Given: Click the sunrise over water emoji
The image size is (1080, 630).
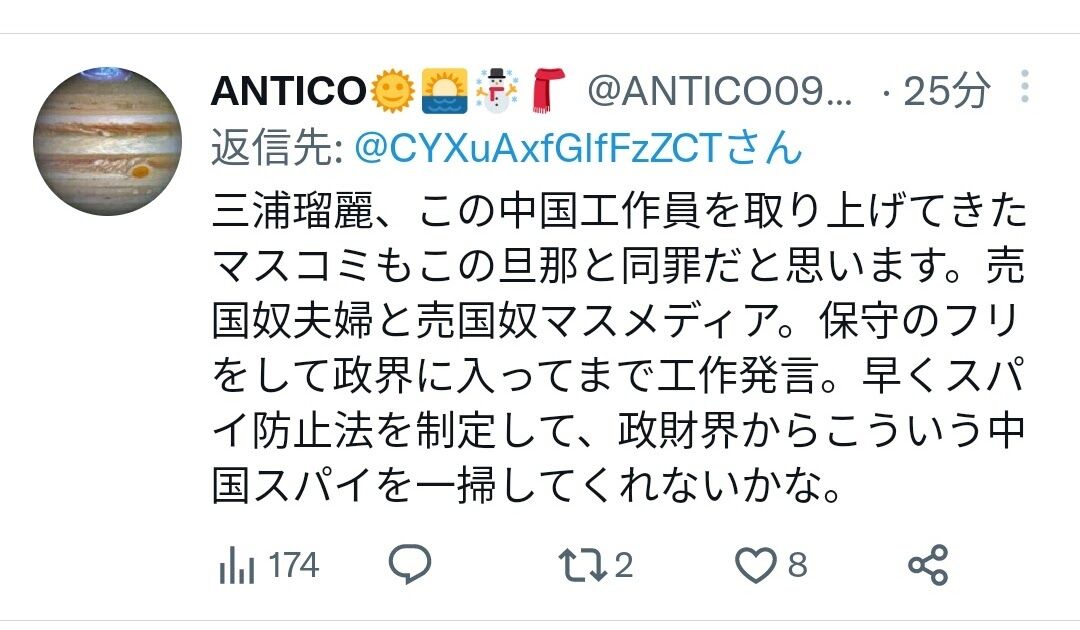Looking at the screenshot, I should tap(444, 90).
